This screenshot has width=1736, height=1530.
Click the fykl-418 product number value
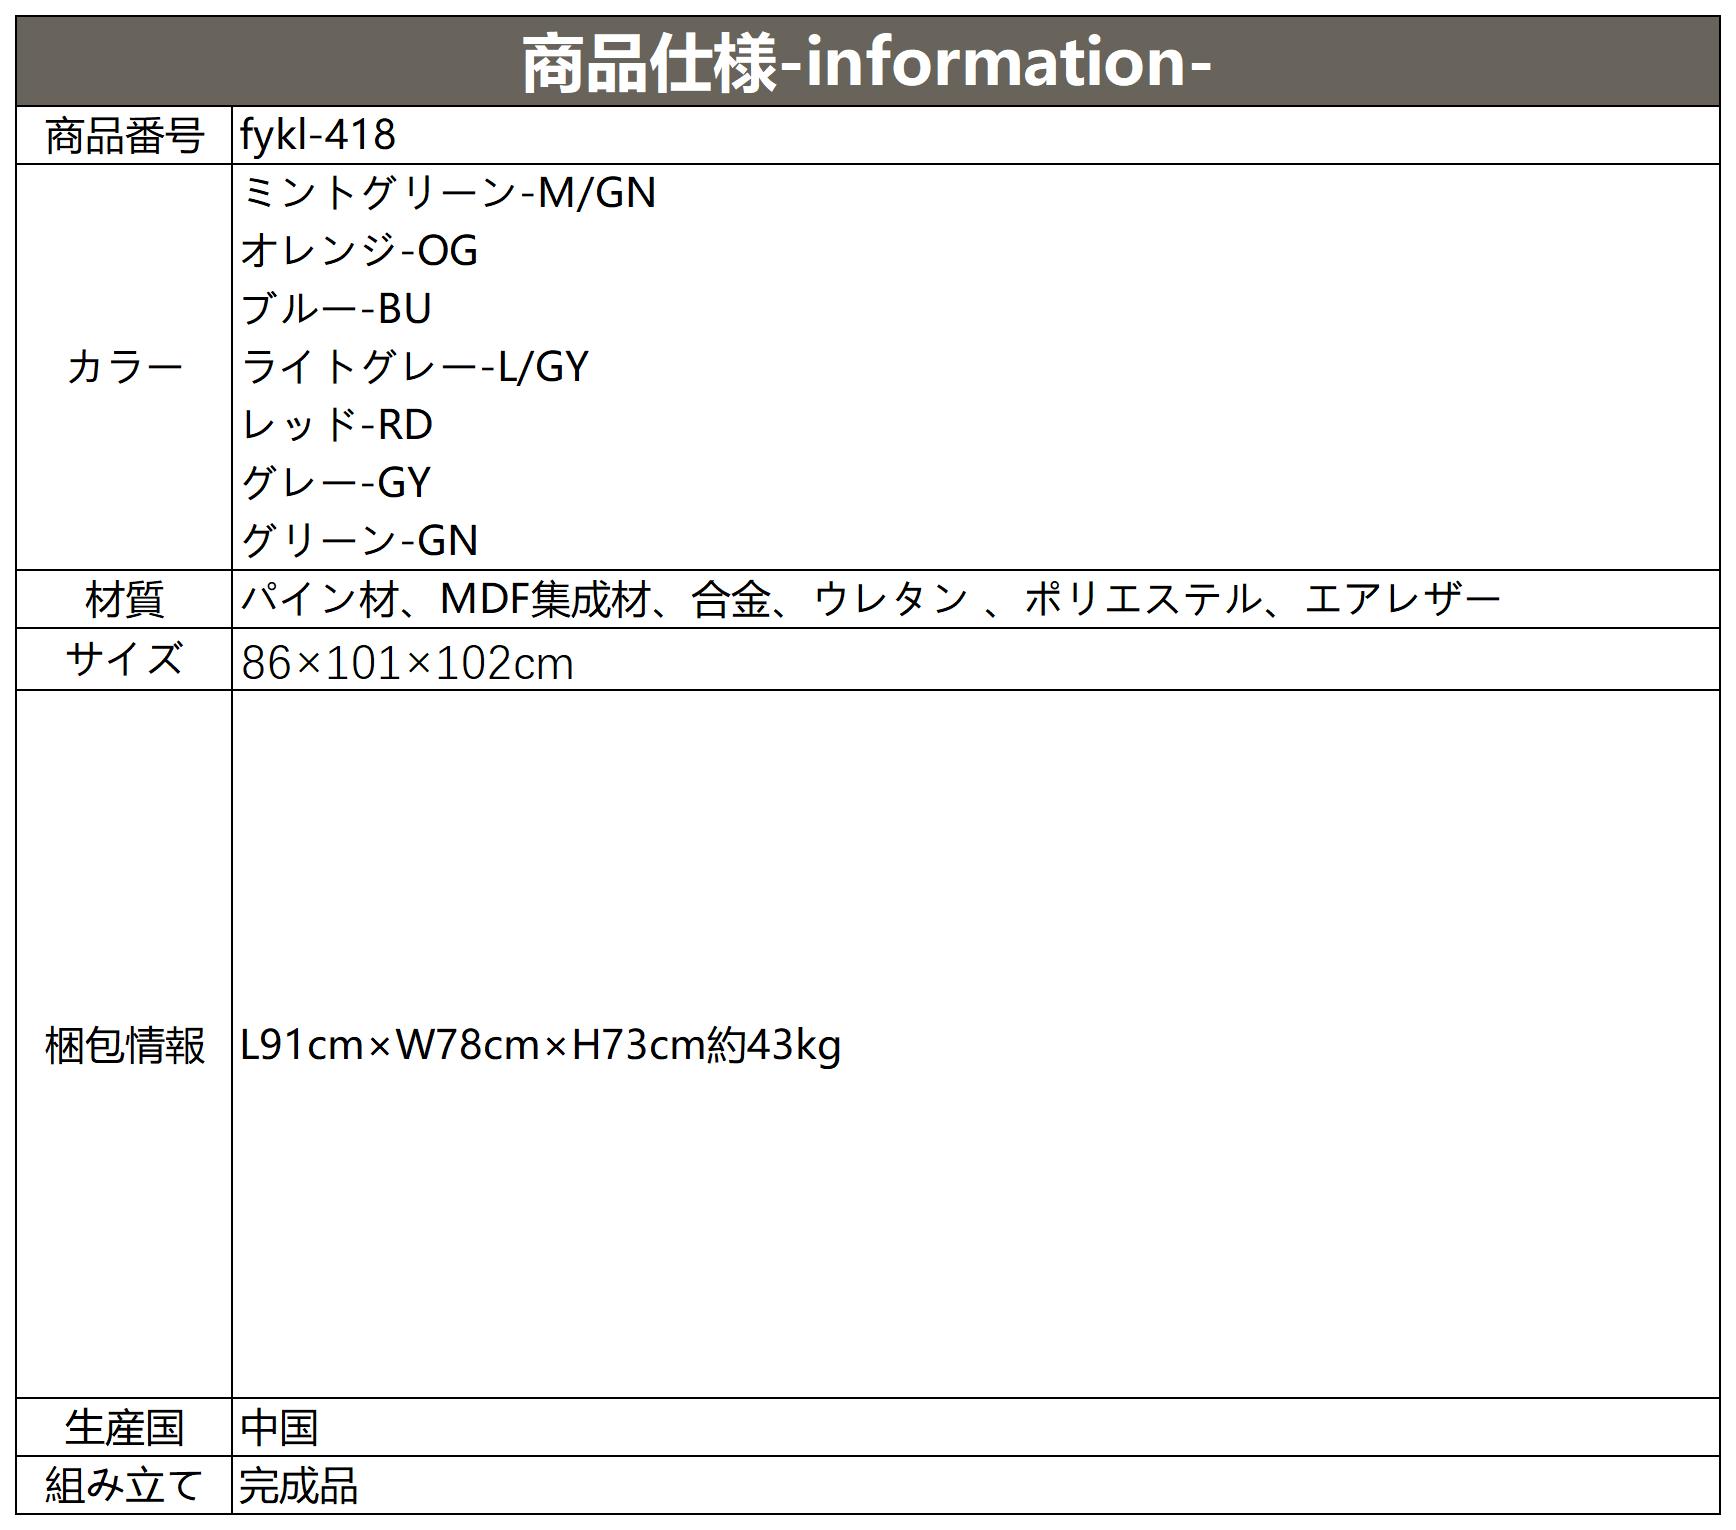coord(318,135)
